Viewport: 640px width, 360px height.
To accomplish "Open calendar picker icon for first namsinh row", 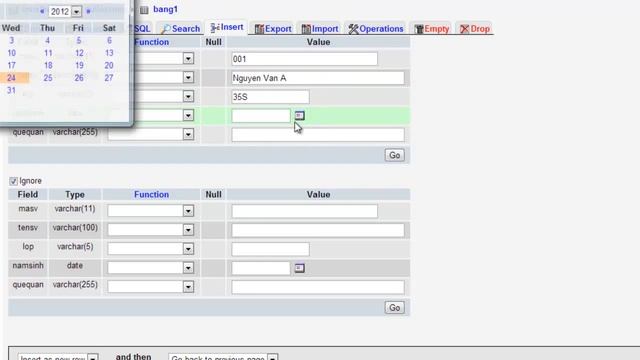I will (300, 116).
